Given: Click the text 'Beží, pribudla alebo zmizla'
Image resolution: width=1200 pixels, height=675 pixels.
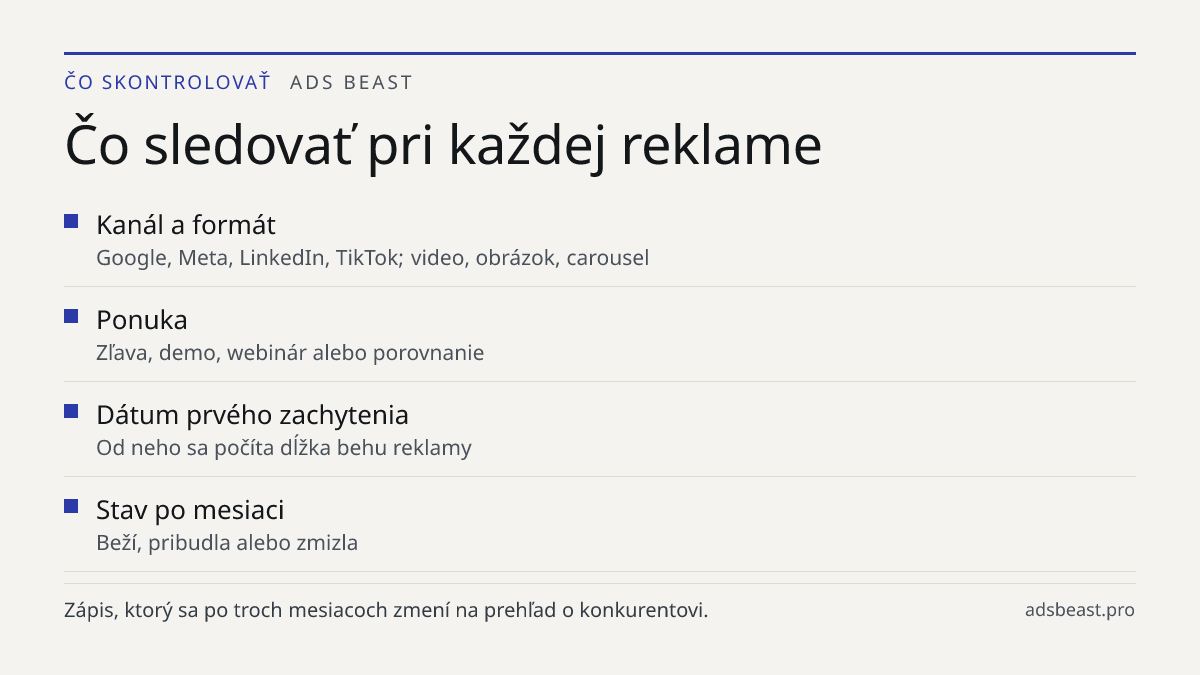Looking at the screenshot, I should coord(227,543).
